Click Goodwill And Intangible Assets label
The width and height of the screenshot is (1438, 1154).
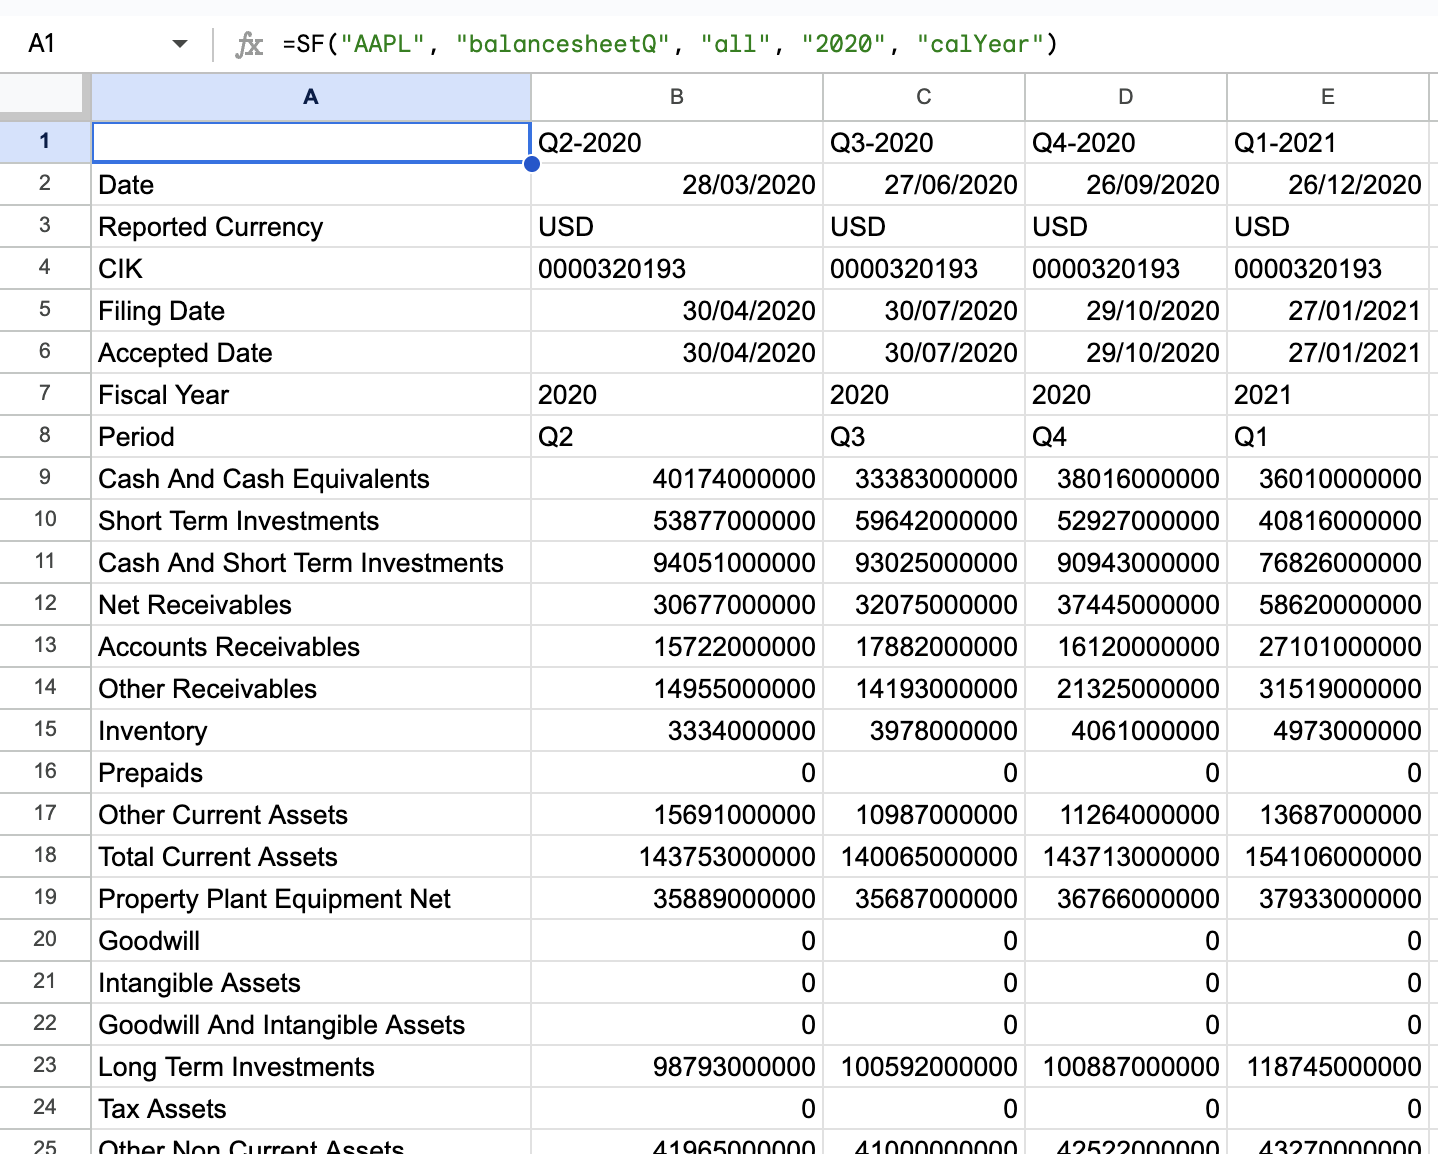tap(311, 1024)
